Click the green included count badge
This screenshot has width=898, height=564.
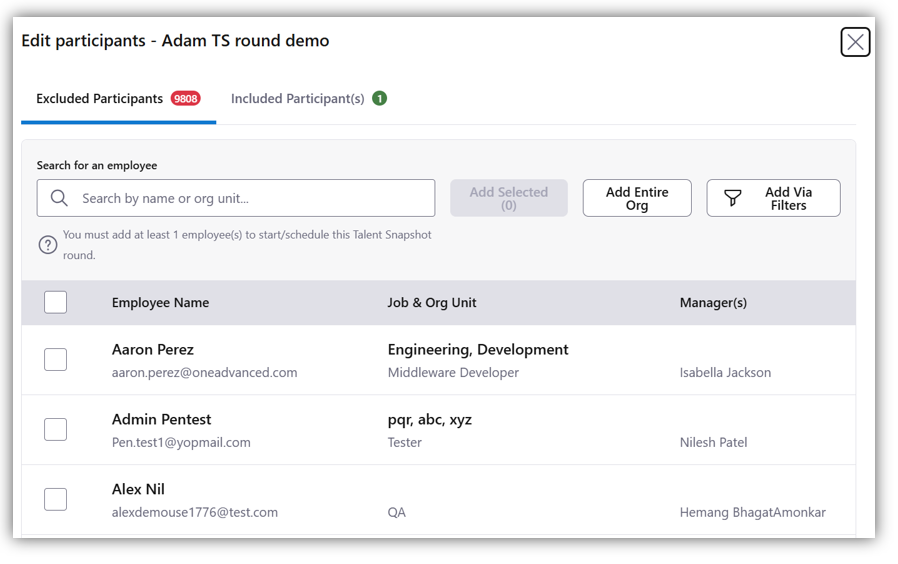(379, 98)
